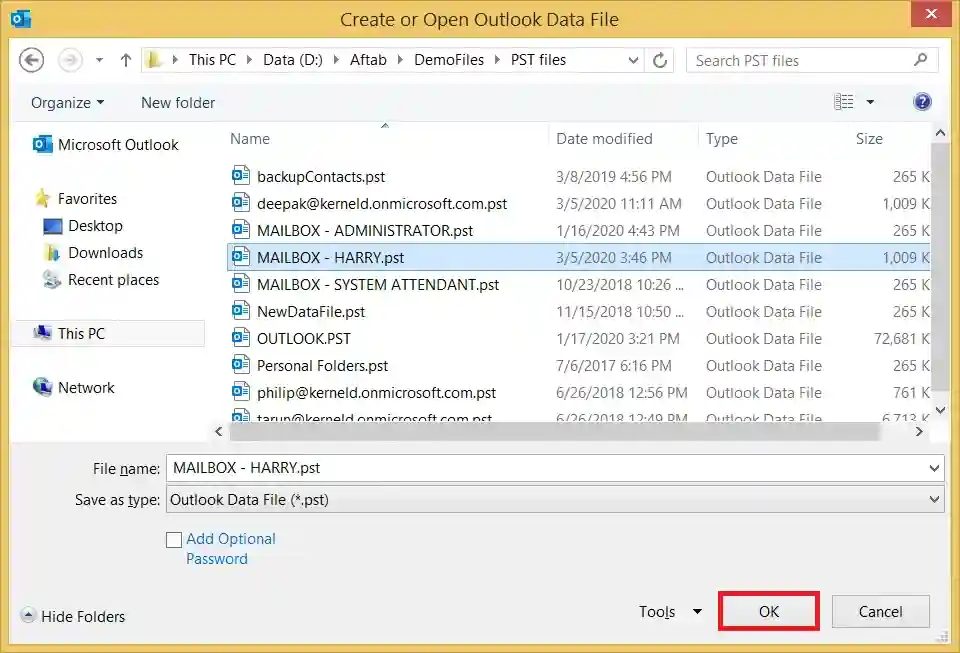960x653 pixels.
Task: Click the Cancel button
Action: coord(880,611)
